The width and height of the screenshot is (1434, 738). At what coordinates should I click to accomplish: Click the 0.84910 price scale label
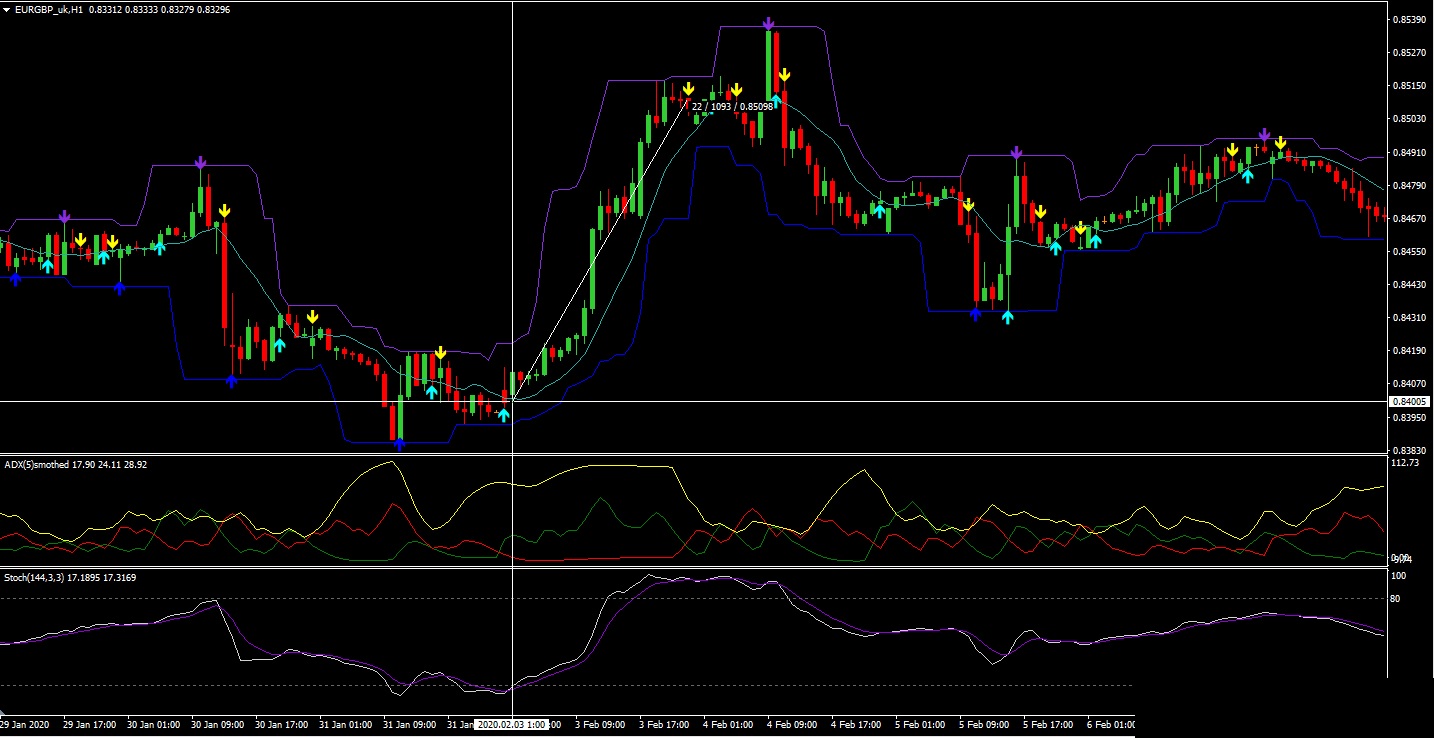pos(1410,152)
